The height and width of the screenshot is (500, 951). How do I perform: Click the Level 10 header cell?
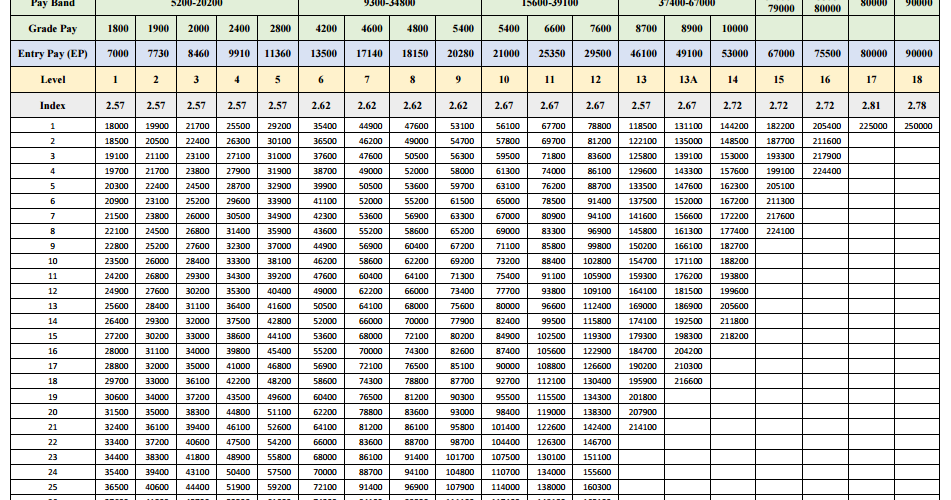pyautogui.click(x=503, y=79)
